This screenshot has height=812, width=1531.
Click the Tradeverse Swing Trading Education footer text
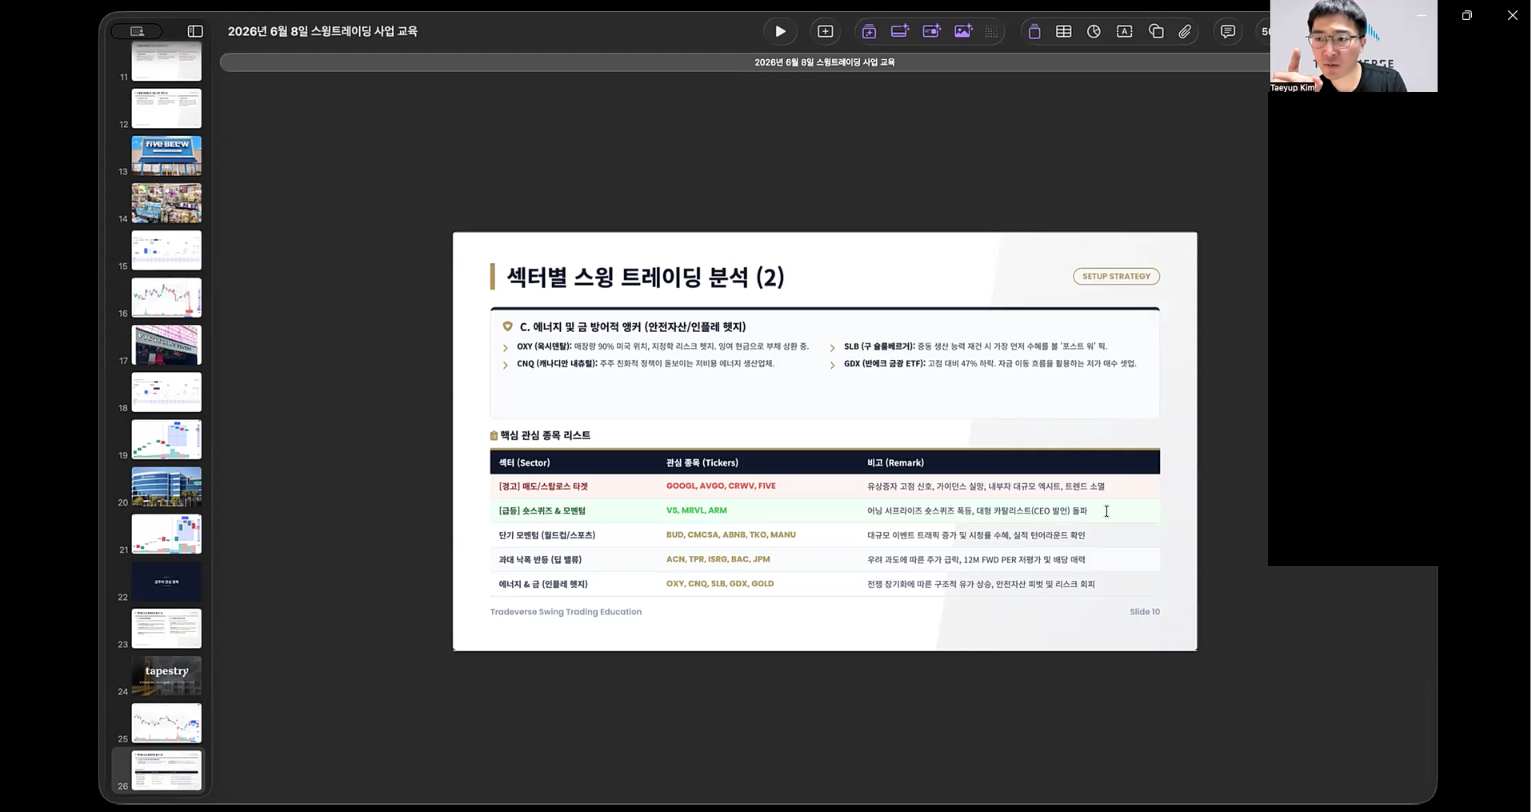[x=566, y=612]
